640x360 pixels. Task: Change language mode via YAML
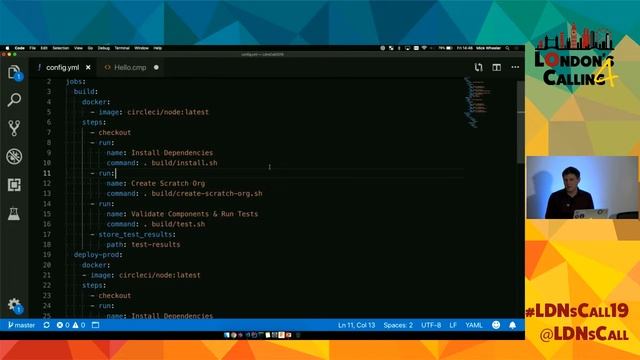click(x=474, y=325)
